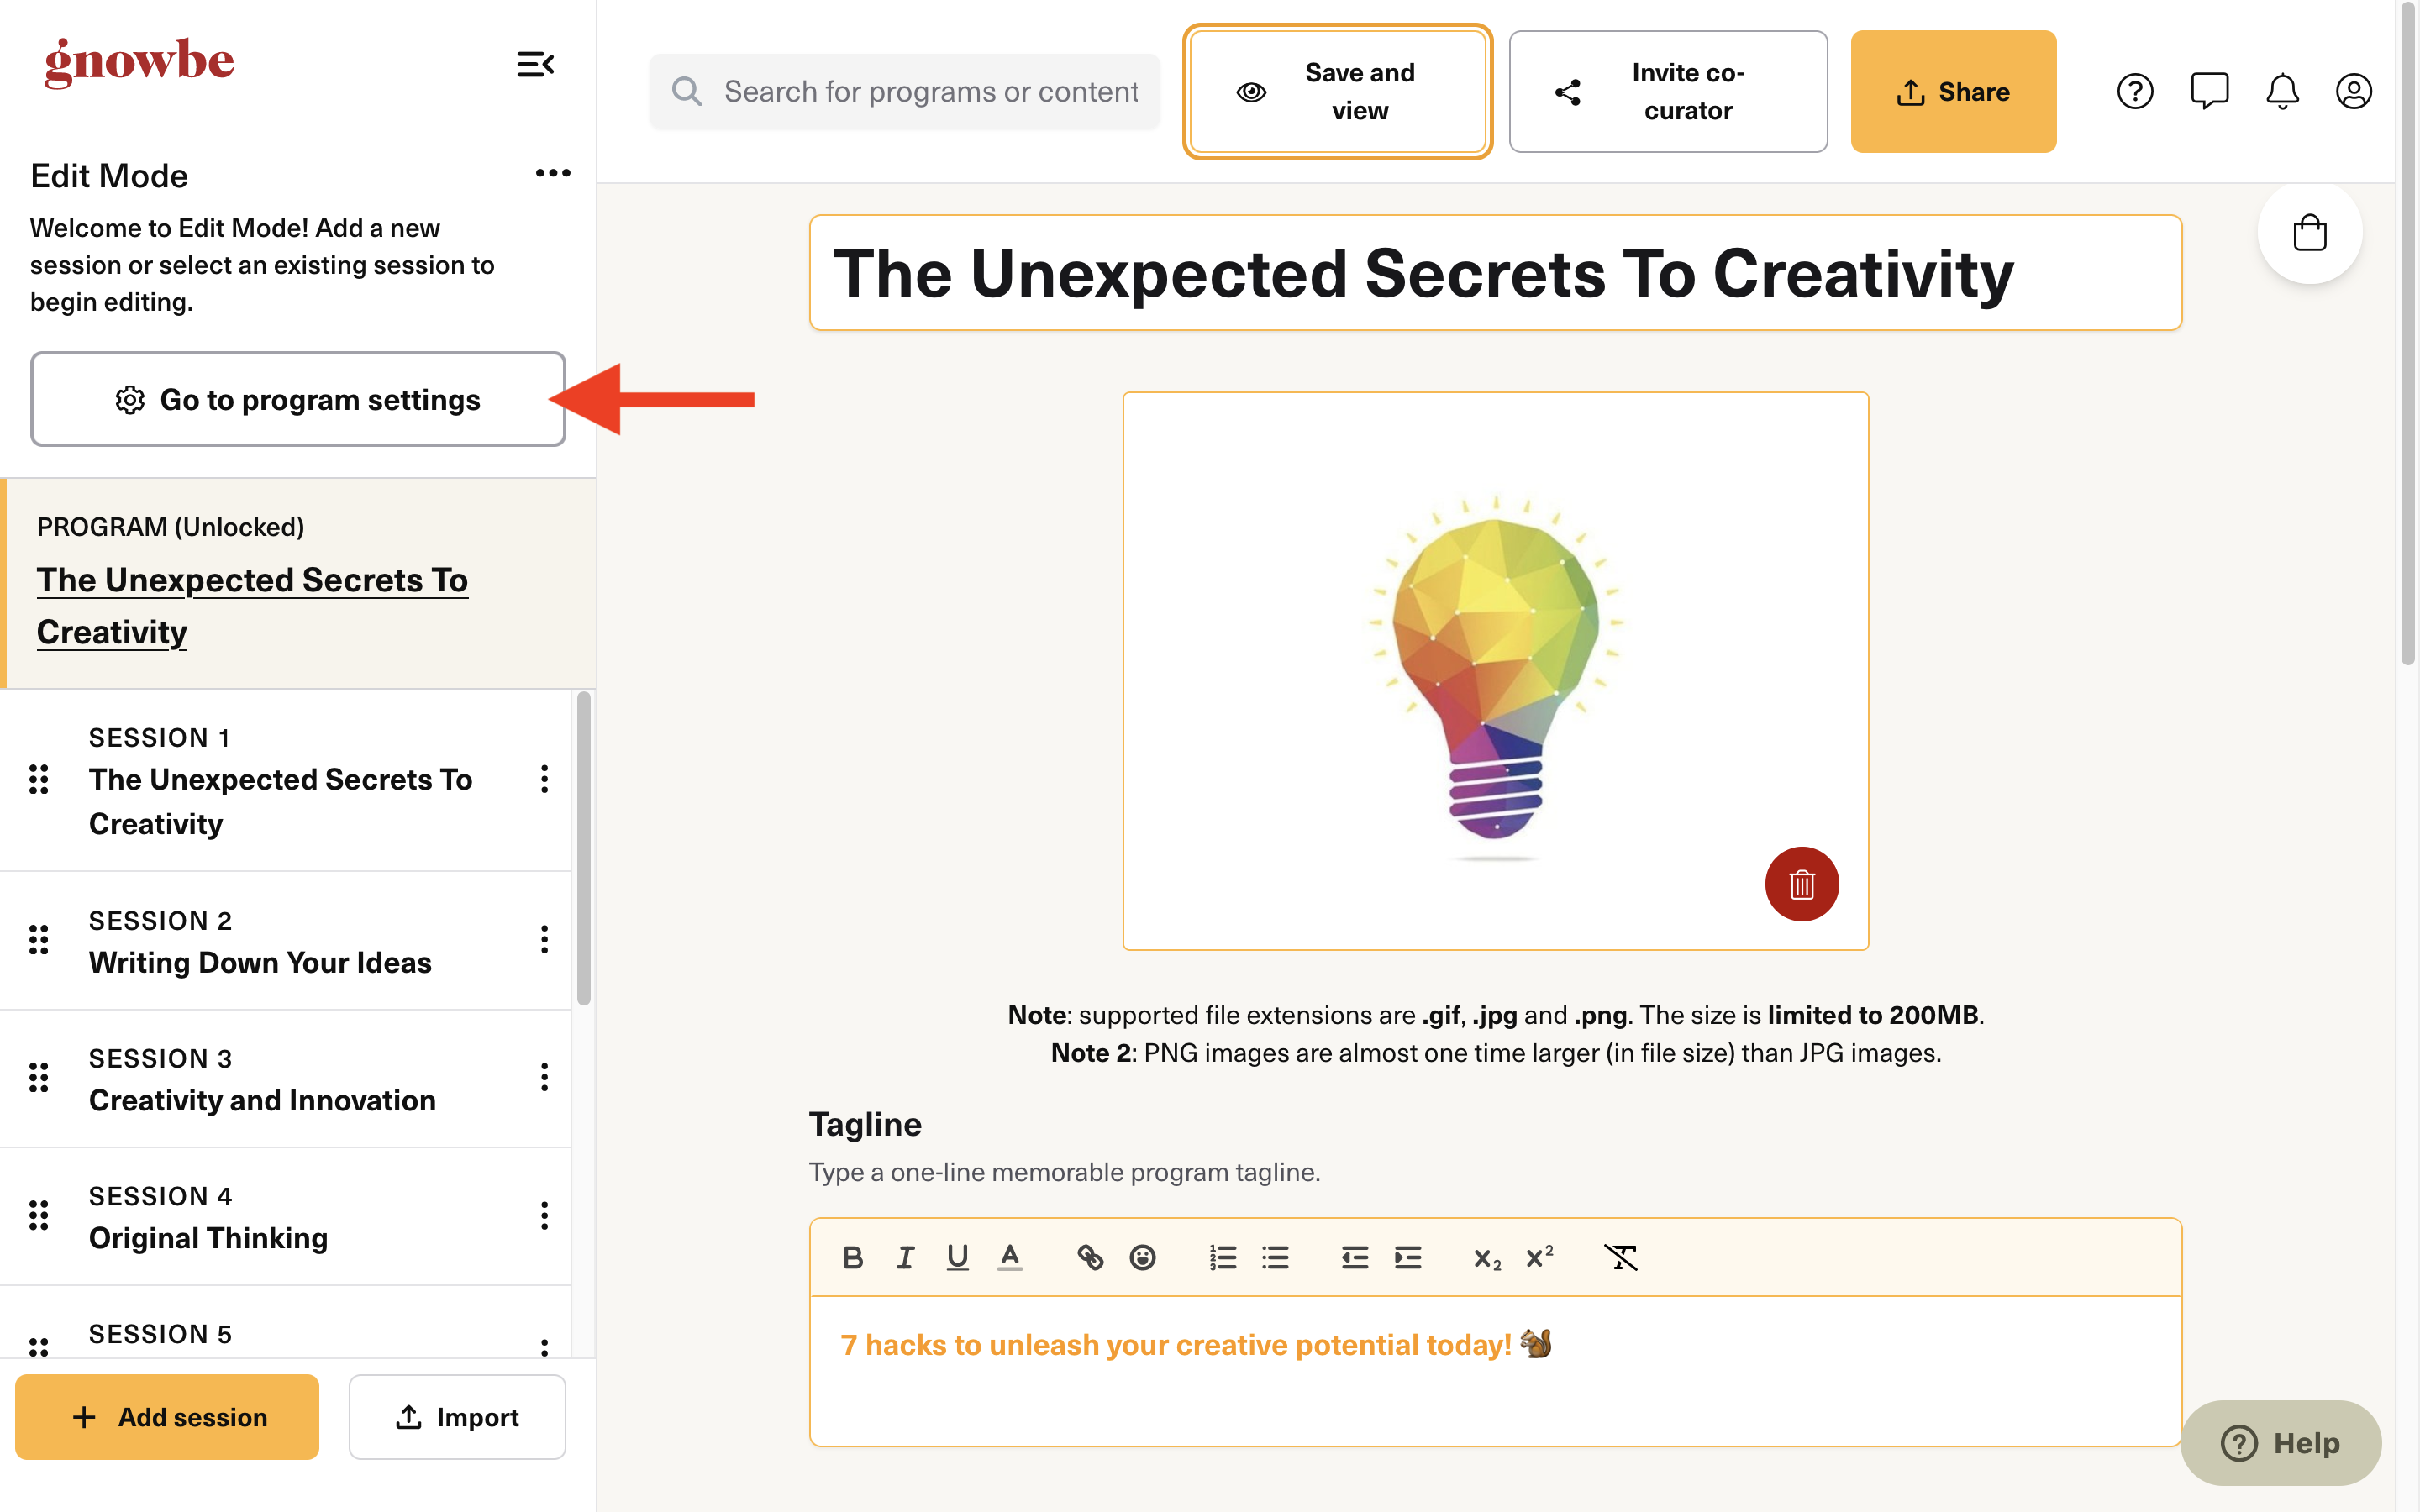Screen dimensions: 2420x1512
Task: Delete the lightbulb image with the trash button
Action: 1802,884
